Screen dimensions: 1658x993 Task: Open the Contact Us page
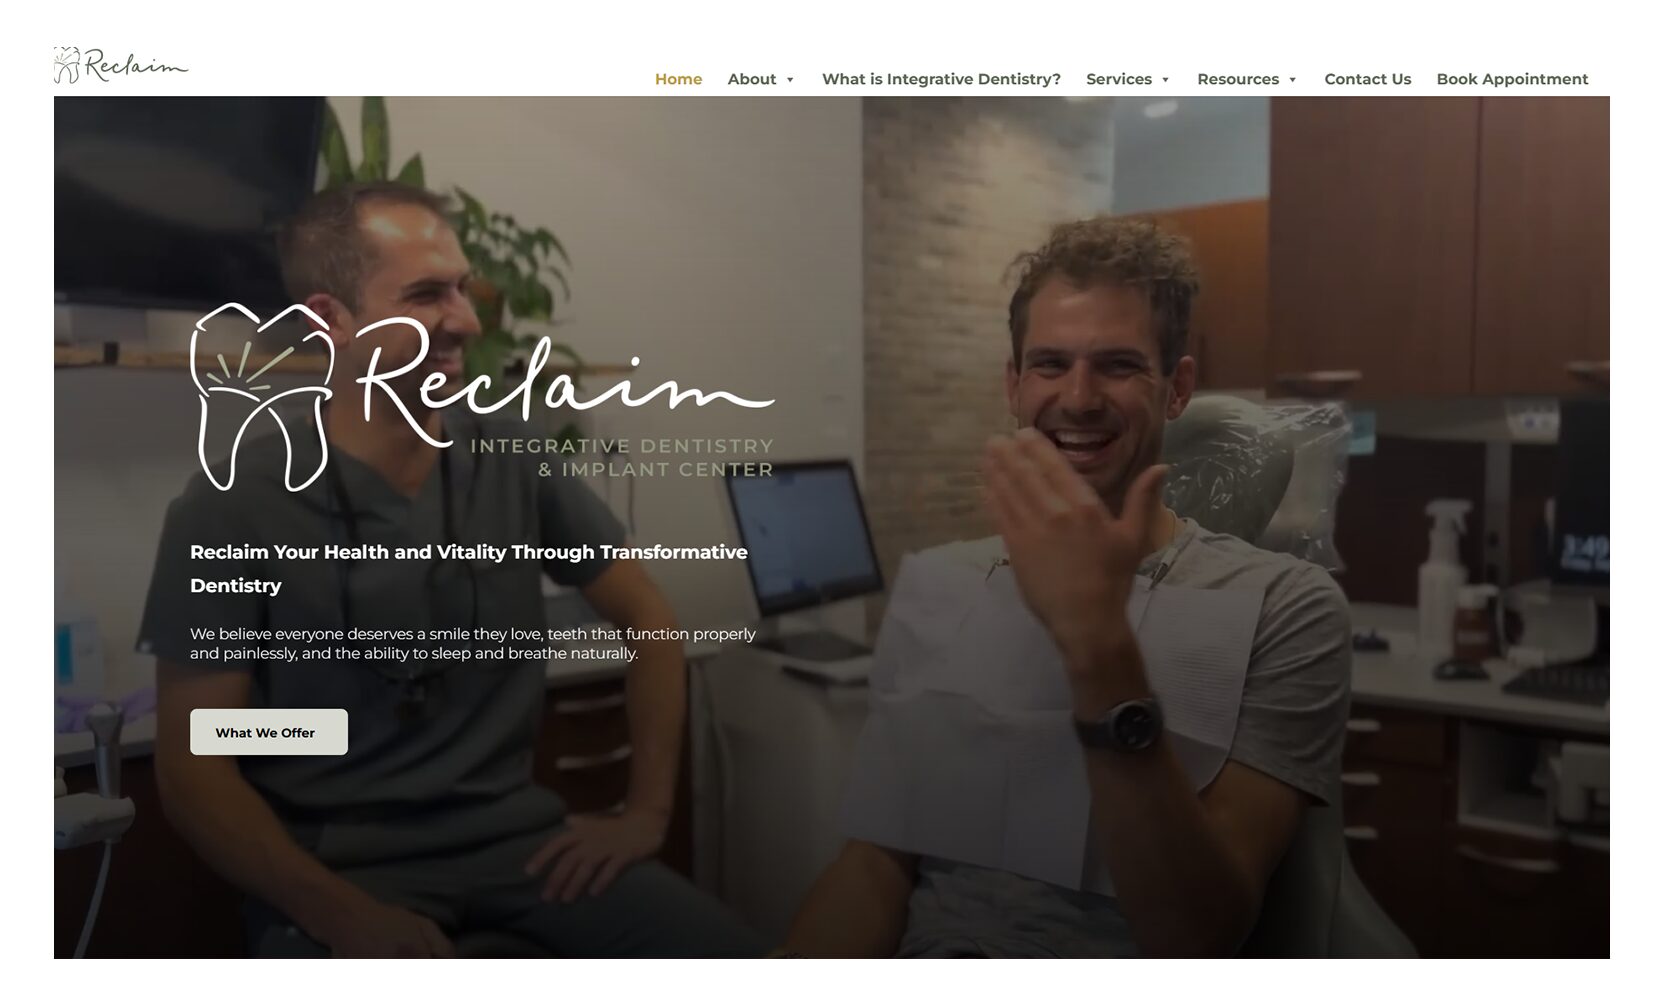[x=1367, y=79]
